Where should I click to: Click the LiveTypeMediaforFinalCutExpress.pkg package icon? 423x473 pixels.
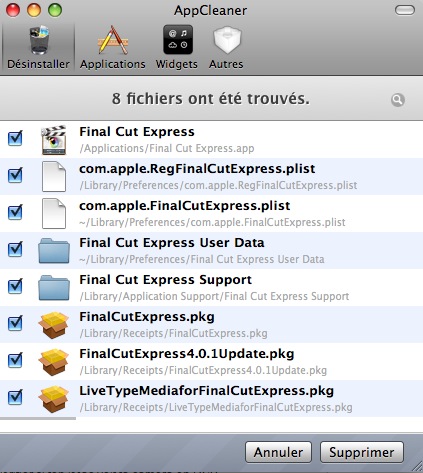[54, 399]
